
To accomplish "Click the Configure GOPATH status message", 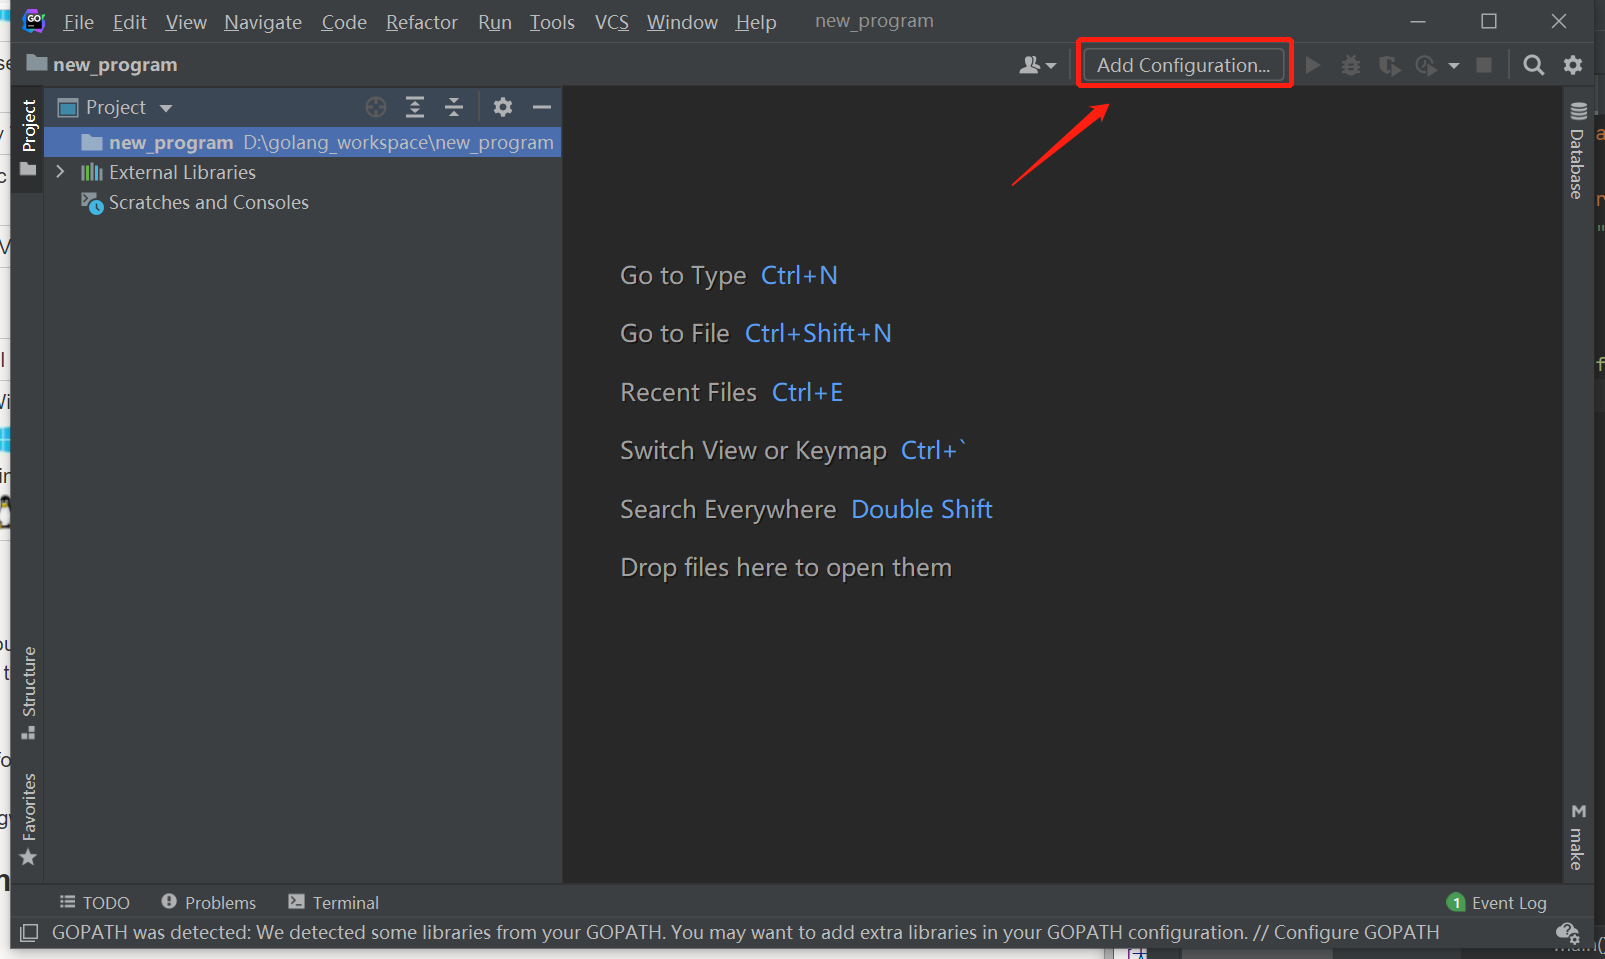I will [x=745, y=932].
